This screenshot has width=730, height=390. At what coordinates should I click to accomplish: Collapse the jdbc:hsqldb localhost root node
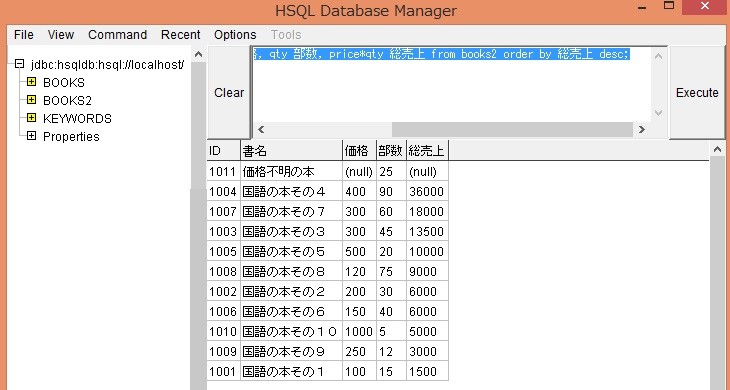(19, 64)
